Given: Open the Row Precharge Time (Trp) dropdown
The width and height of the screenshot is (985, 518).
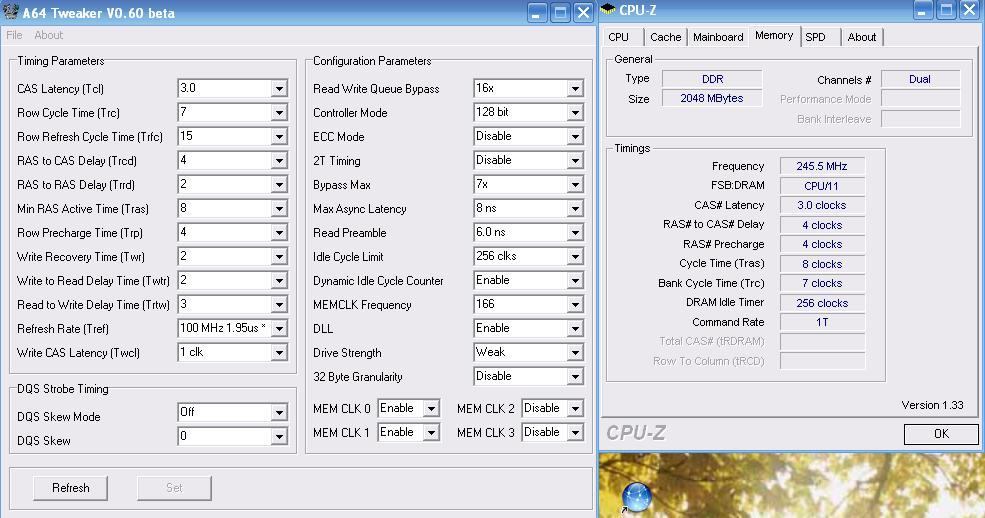Looking at the screenshot, I should pos(280,233).
